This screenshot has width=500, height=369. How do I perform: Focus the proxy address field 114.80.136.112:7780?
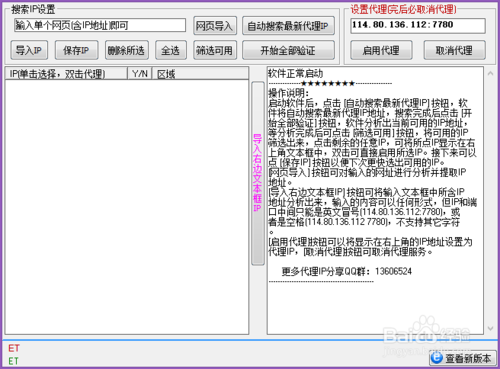418,26
